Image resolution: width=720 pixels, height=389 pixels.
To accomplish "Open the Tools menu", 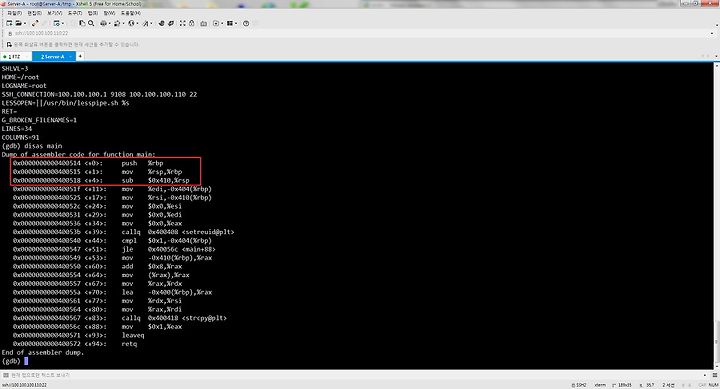I will (x=75, y=13).
